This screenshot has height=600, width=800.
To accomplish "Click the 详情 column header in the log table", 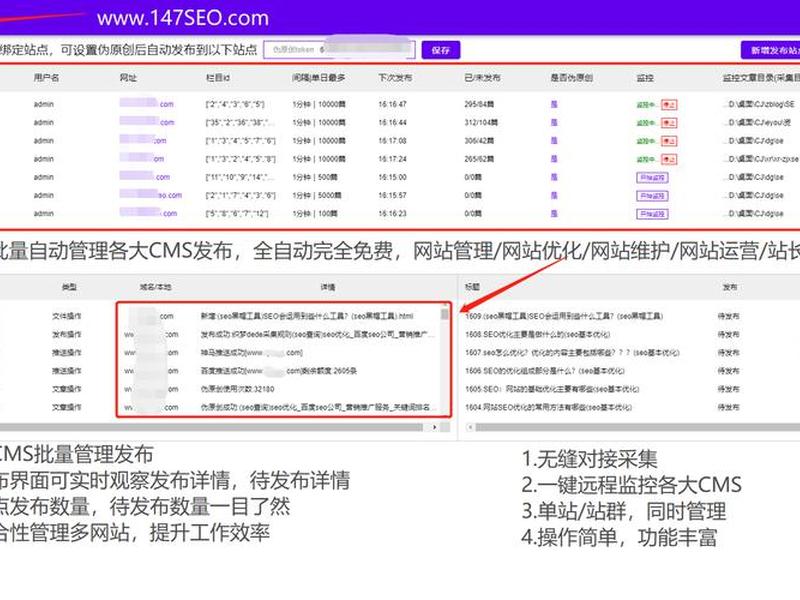I will point(328,287).
